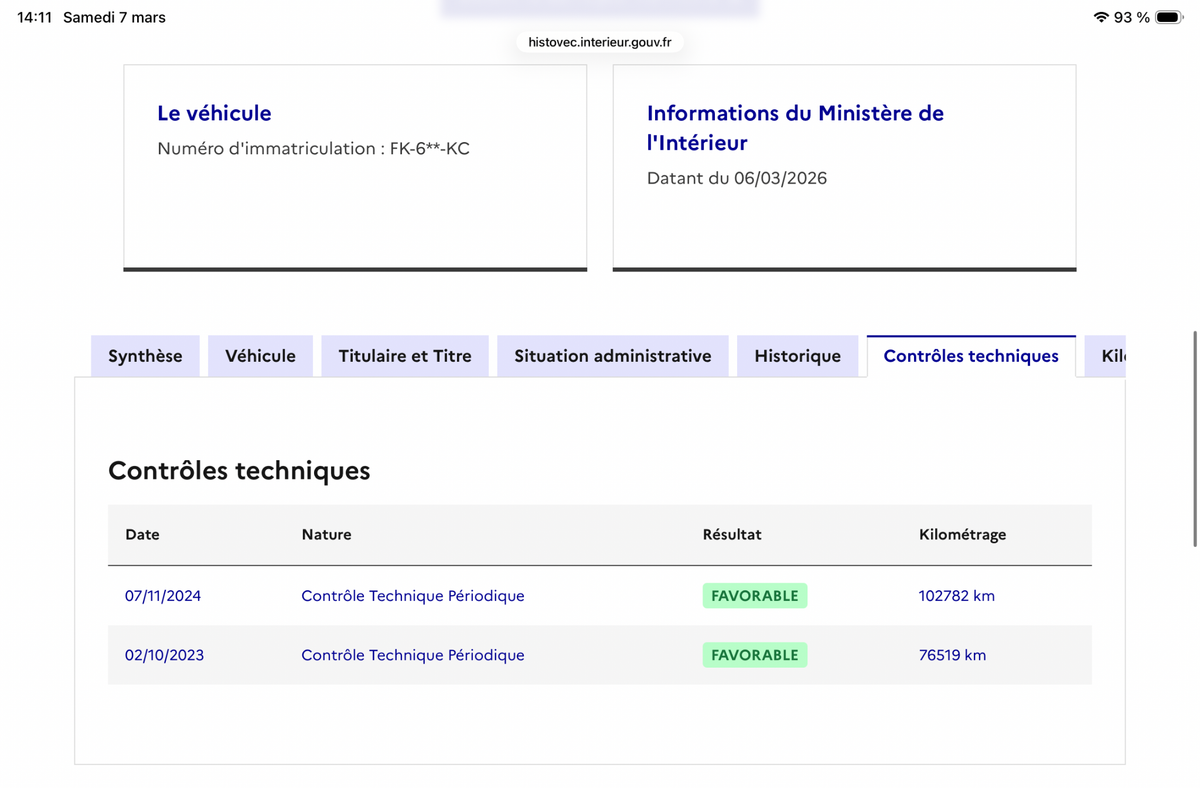Click the 02/10/2023 inspection date
The height and width of the screenshot is (788, 1200).
(164, 655)
